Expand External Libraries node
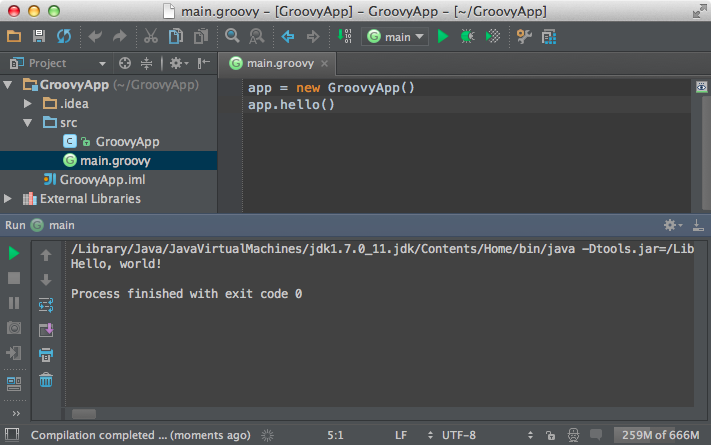Viewport: 711px width, 445px height. pyautogui.click(x=8, y=199)
